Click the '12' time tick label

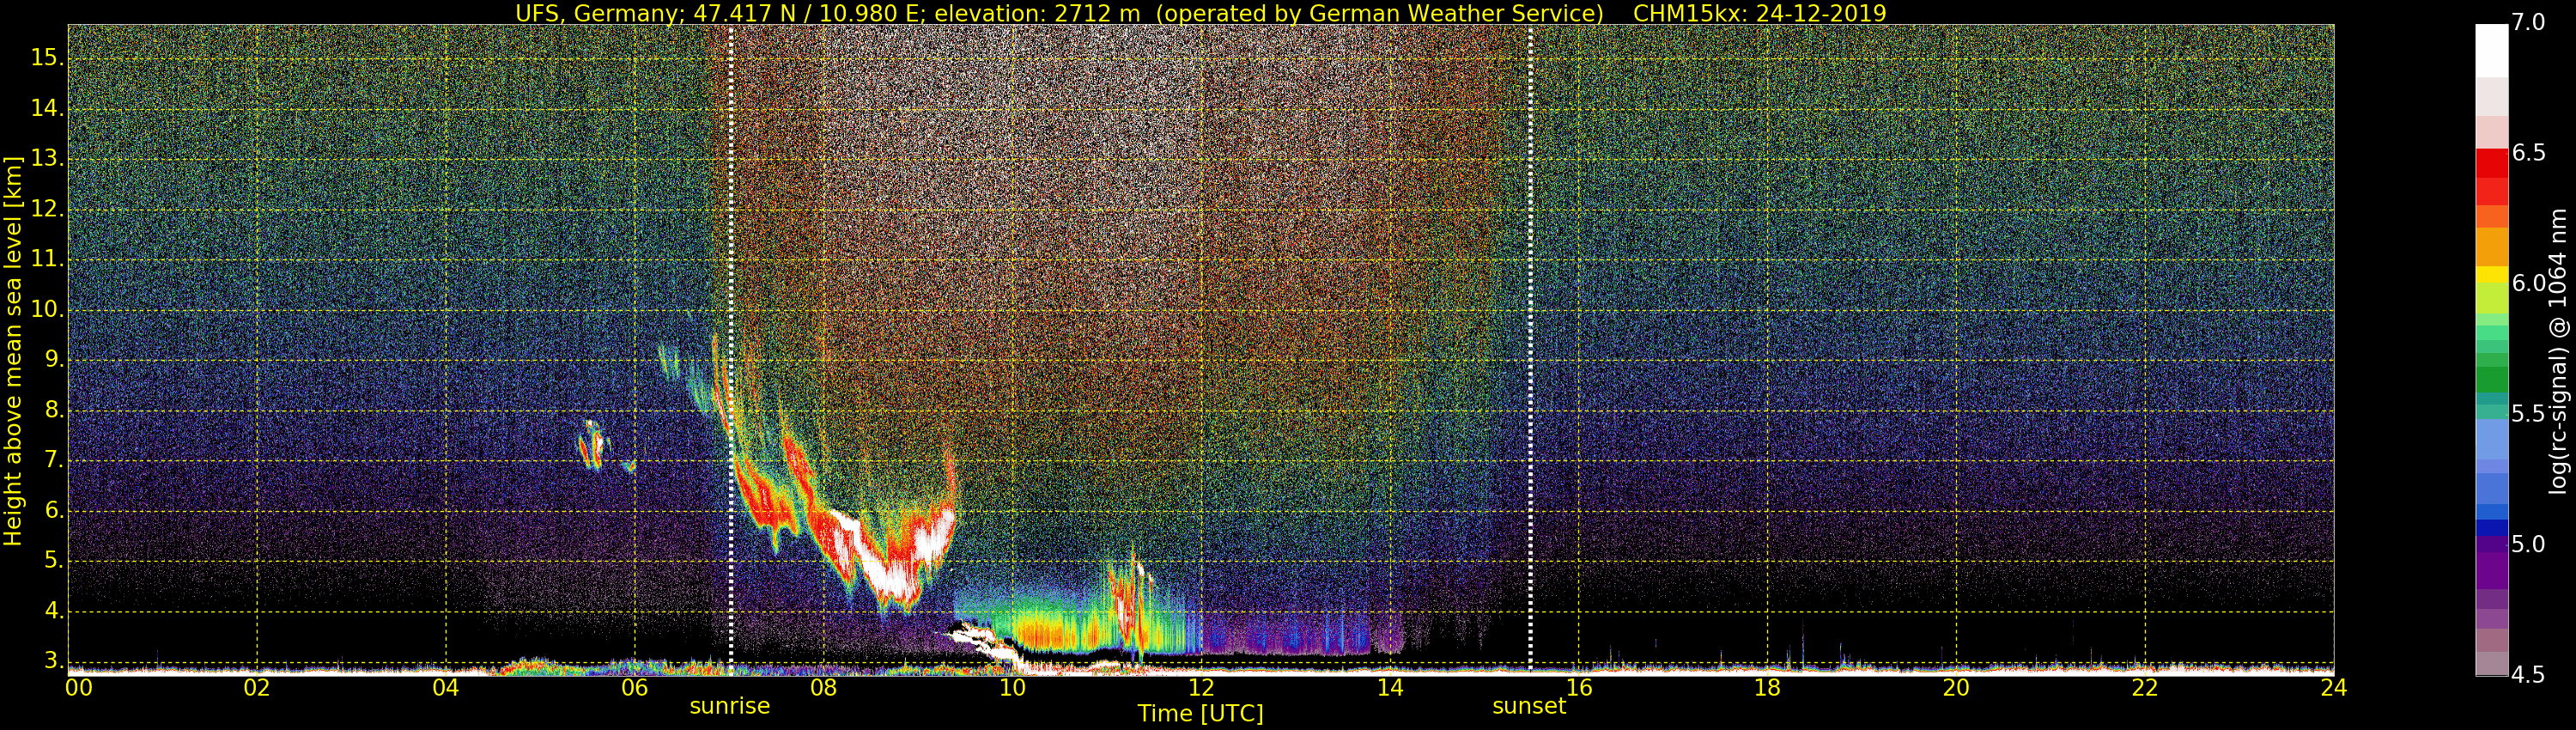1201,688
